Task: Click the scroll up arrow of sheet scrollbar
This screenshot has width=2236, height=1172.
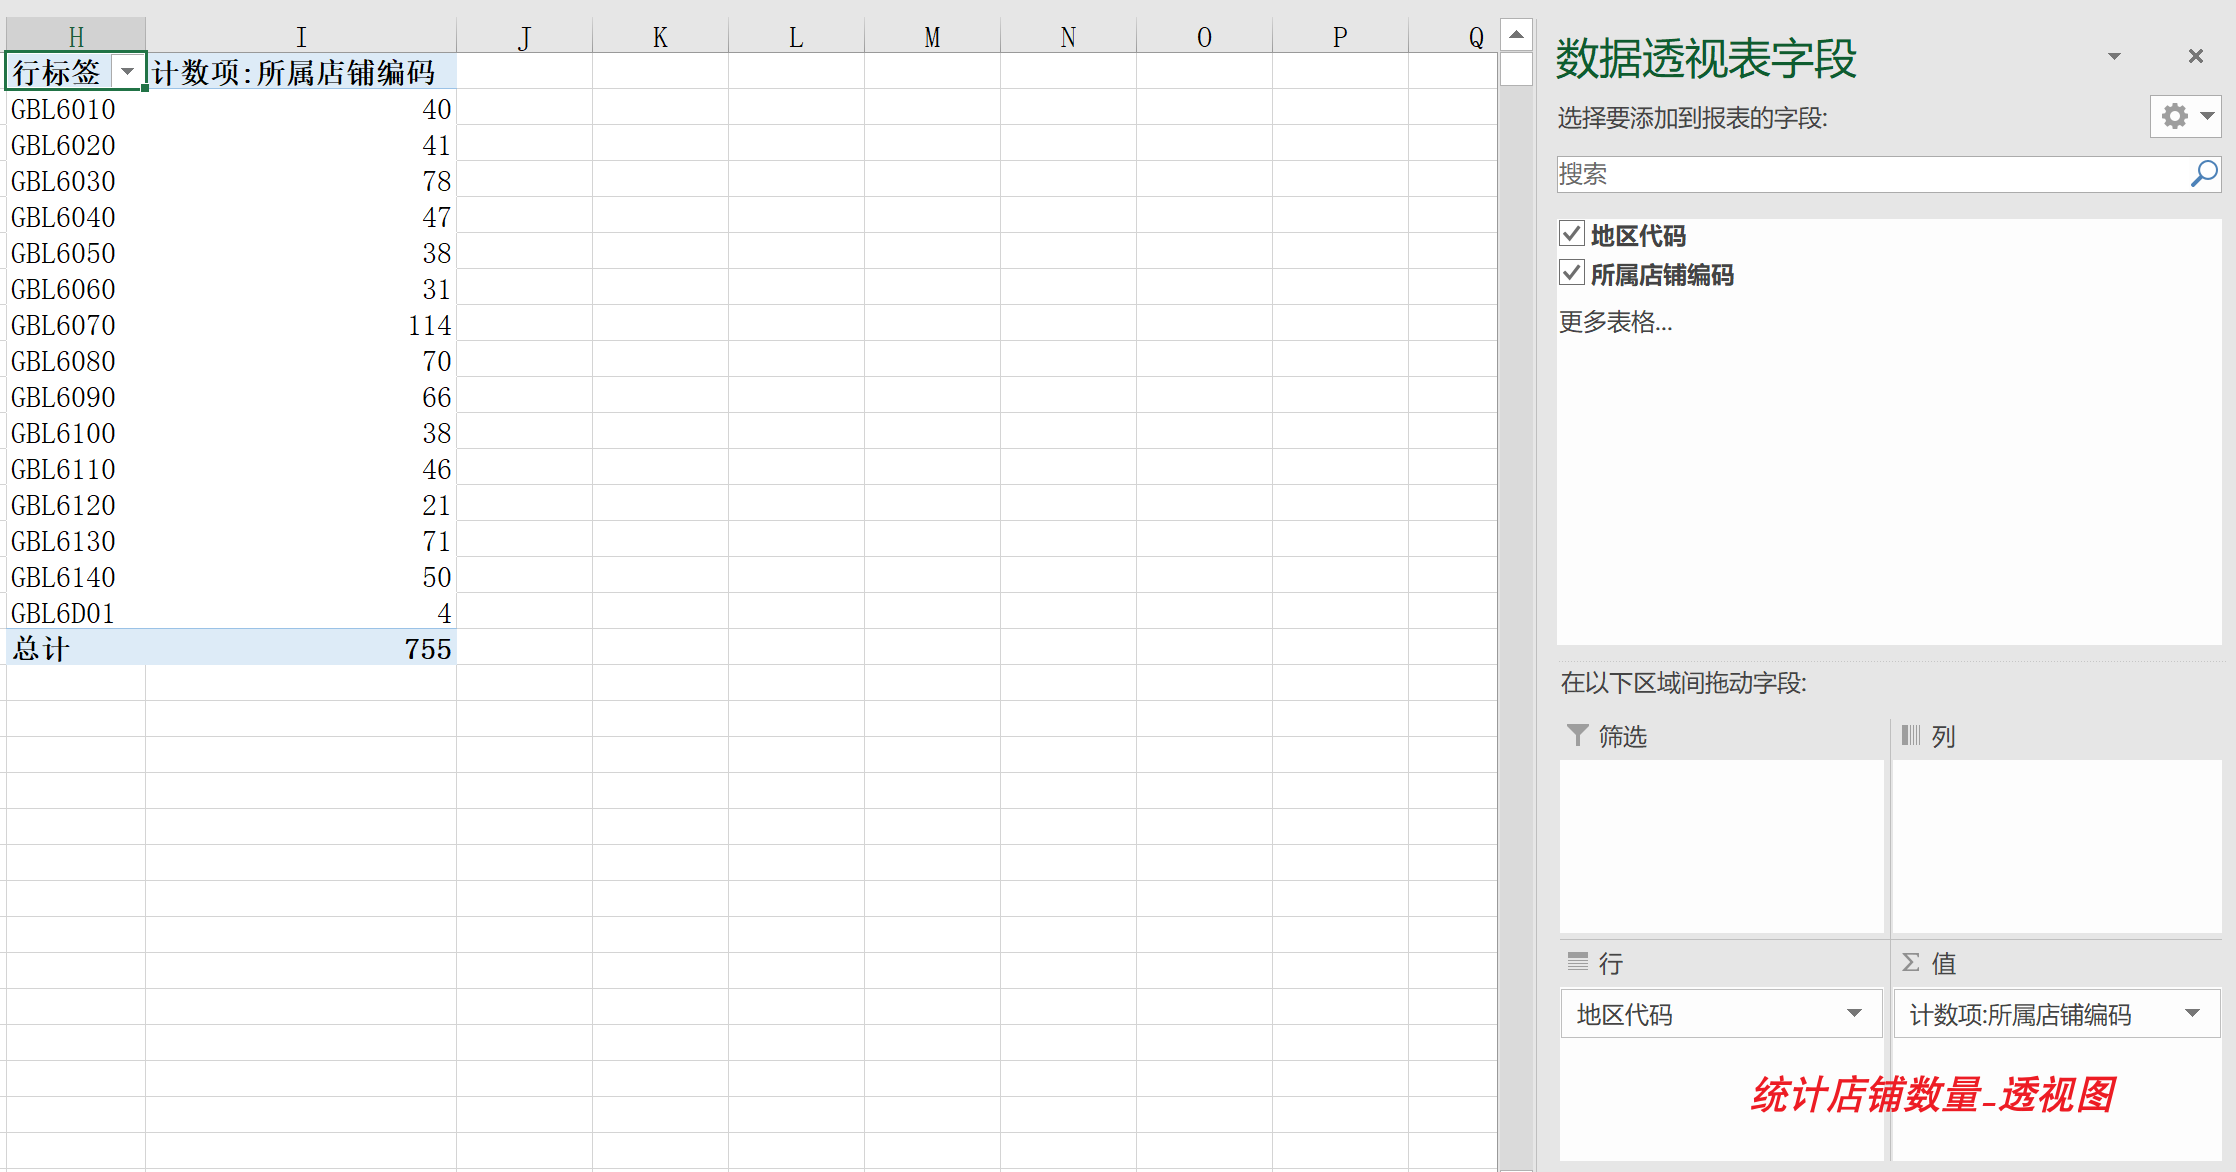Action: [x=1516, y=35]
